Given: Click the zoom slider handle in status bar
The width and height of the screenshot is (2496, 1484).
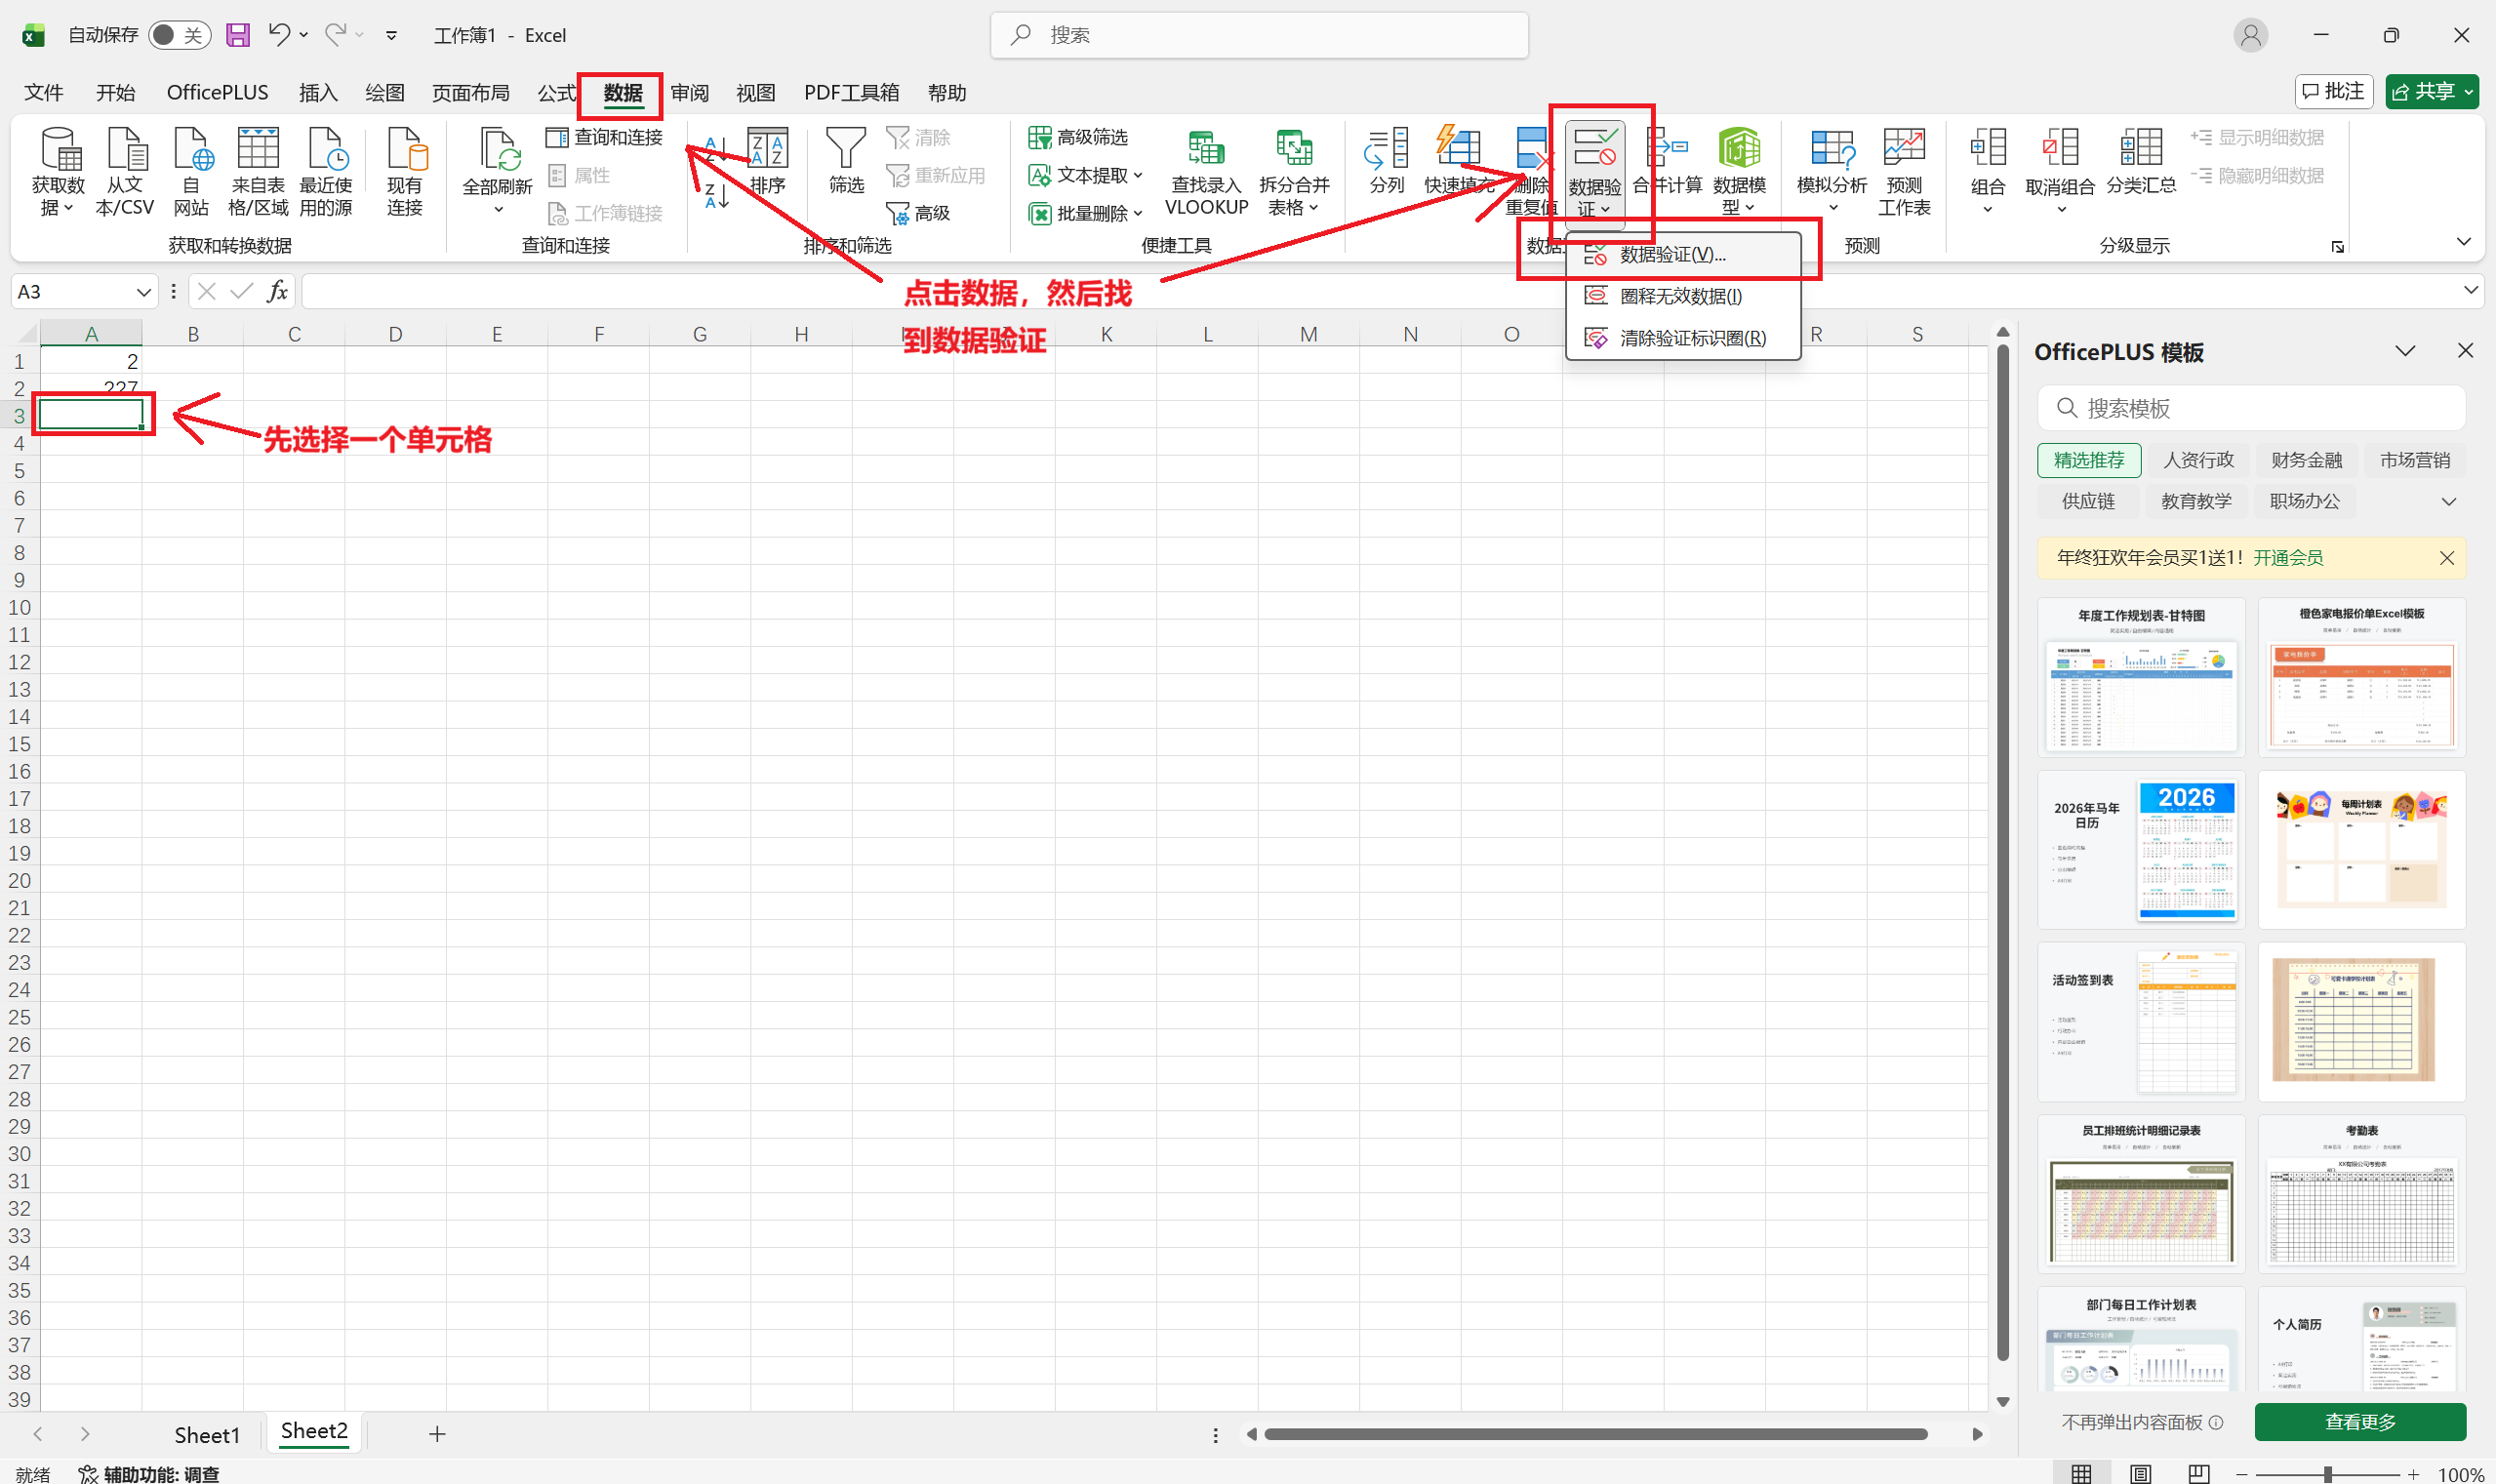Looking at the screenshot, I should (2327, 1474).
